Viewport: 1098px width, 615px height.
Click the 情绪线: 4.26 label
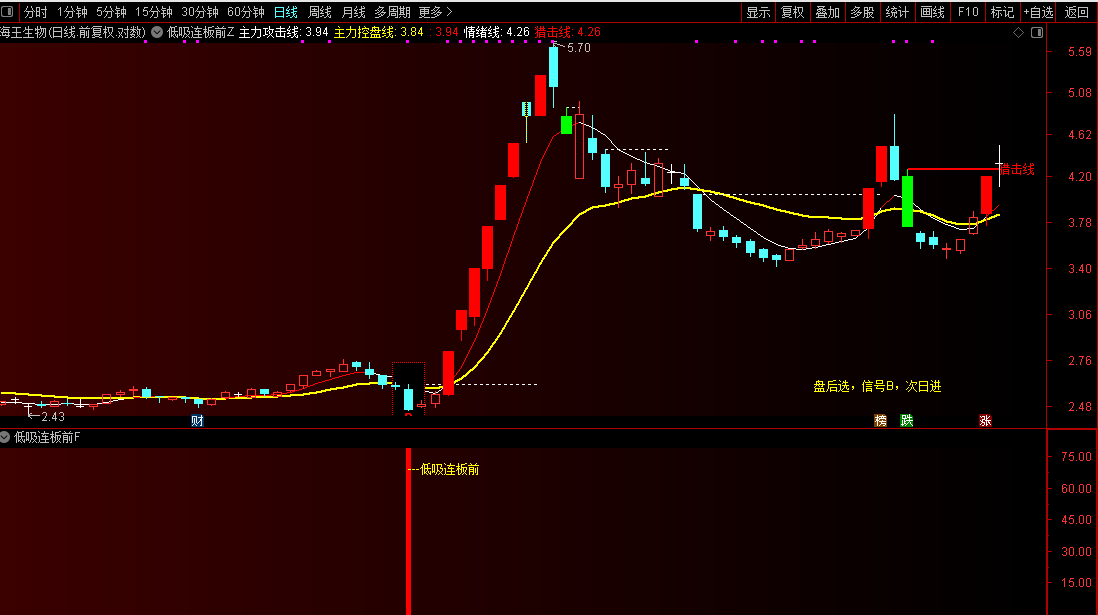point(496,32)
